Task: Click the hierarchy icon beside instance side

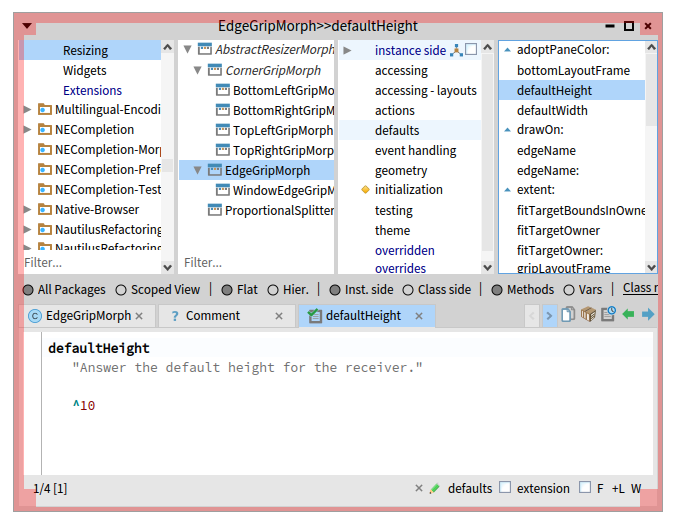Action: click(x=456, y=50)
